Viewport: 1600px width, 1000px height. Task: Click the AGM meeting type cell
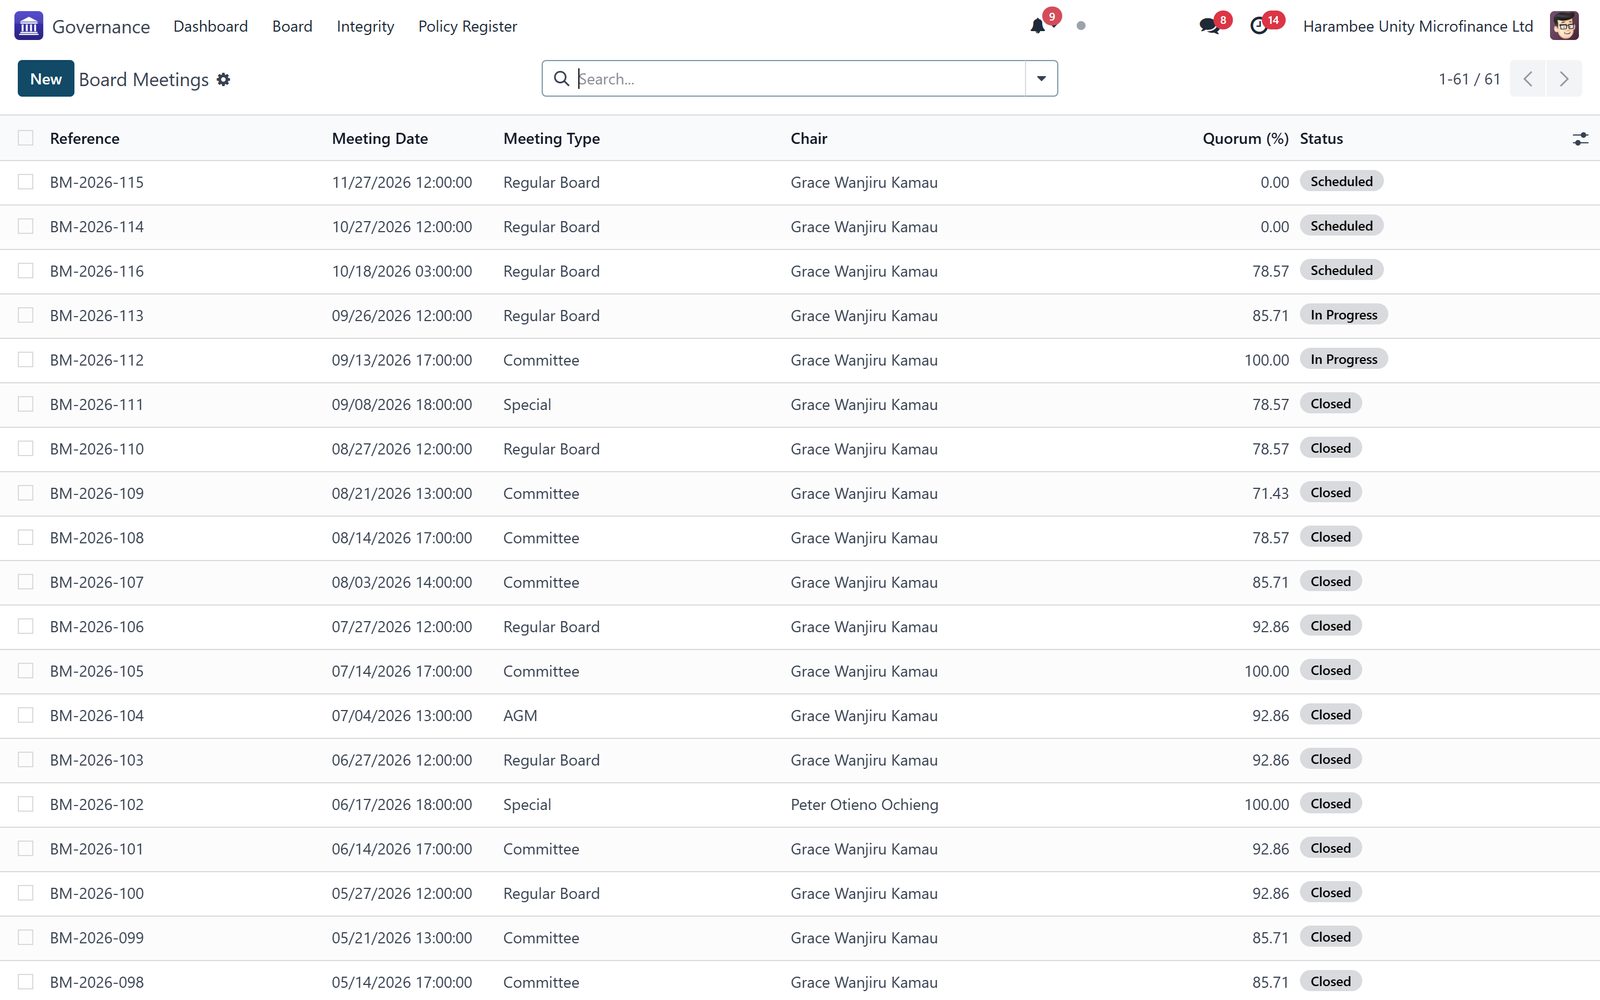pyautogui.click(x=520, y=716)
